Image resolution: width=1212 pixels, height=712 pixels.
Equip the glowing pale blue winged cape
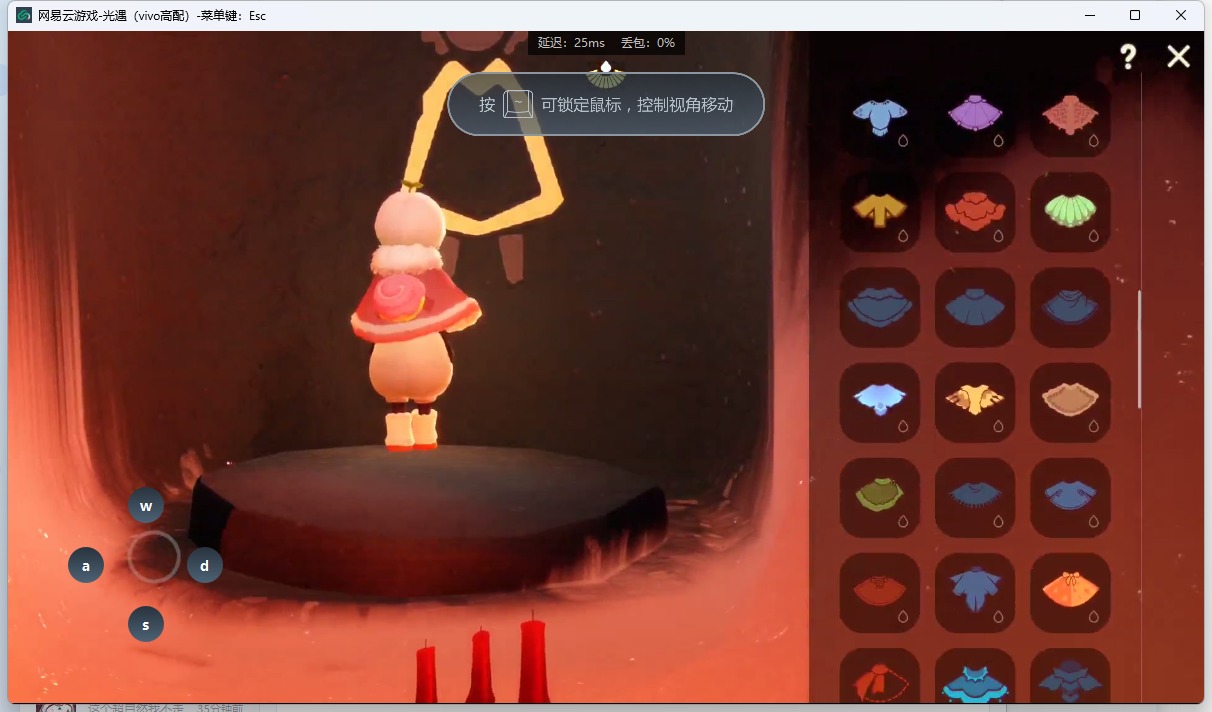click(879, 402)
